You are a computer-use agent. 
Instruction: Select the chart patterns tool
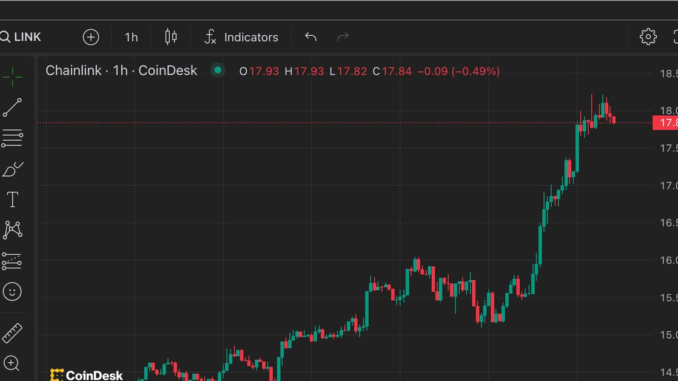pyautogui.click(x=12, y=230)
